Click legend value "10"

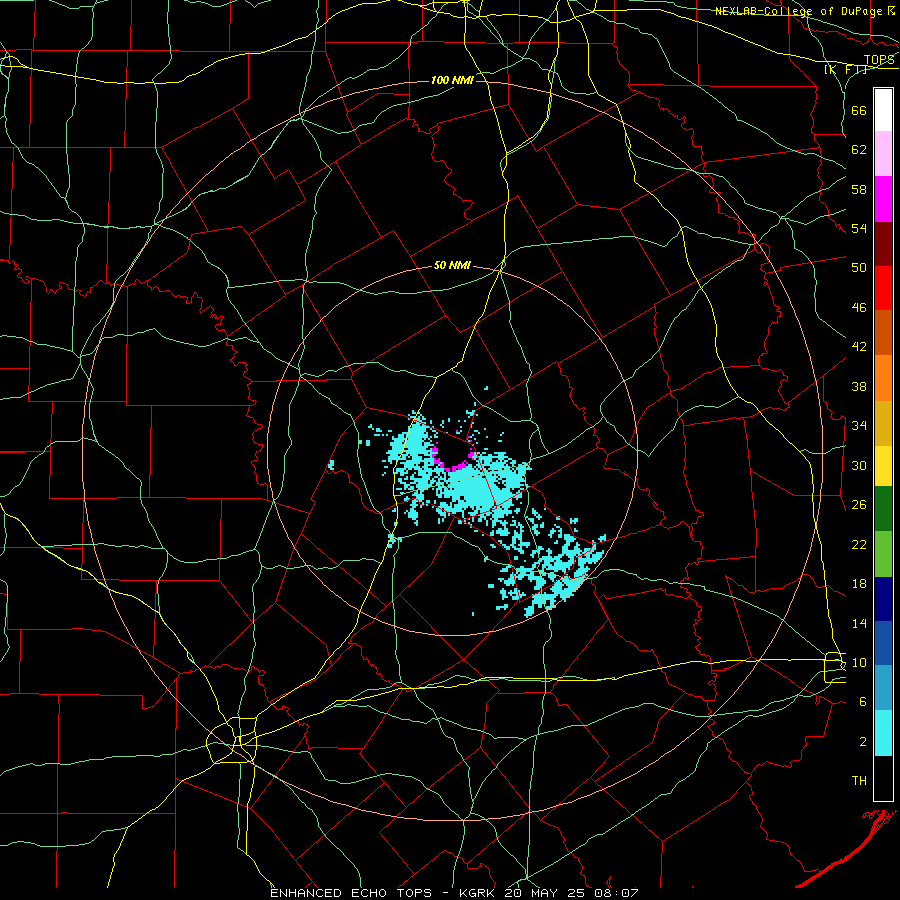tap(859, 662)
